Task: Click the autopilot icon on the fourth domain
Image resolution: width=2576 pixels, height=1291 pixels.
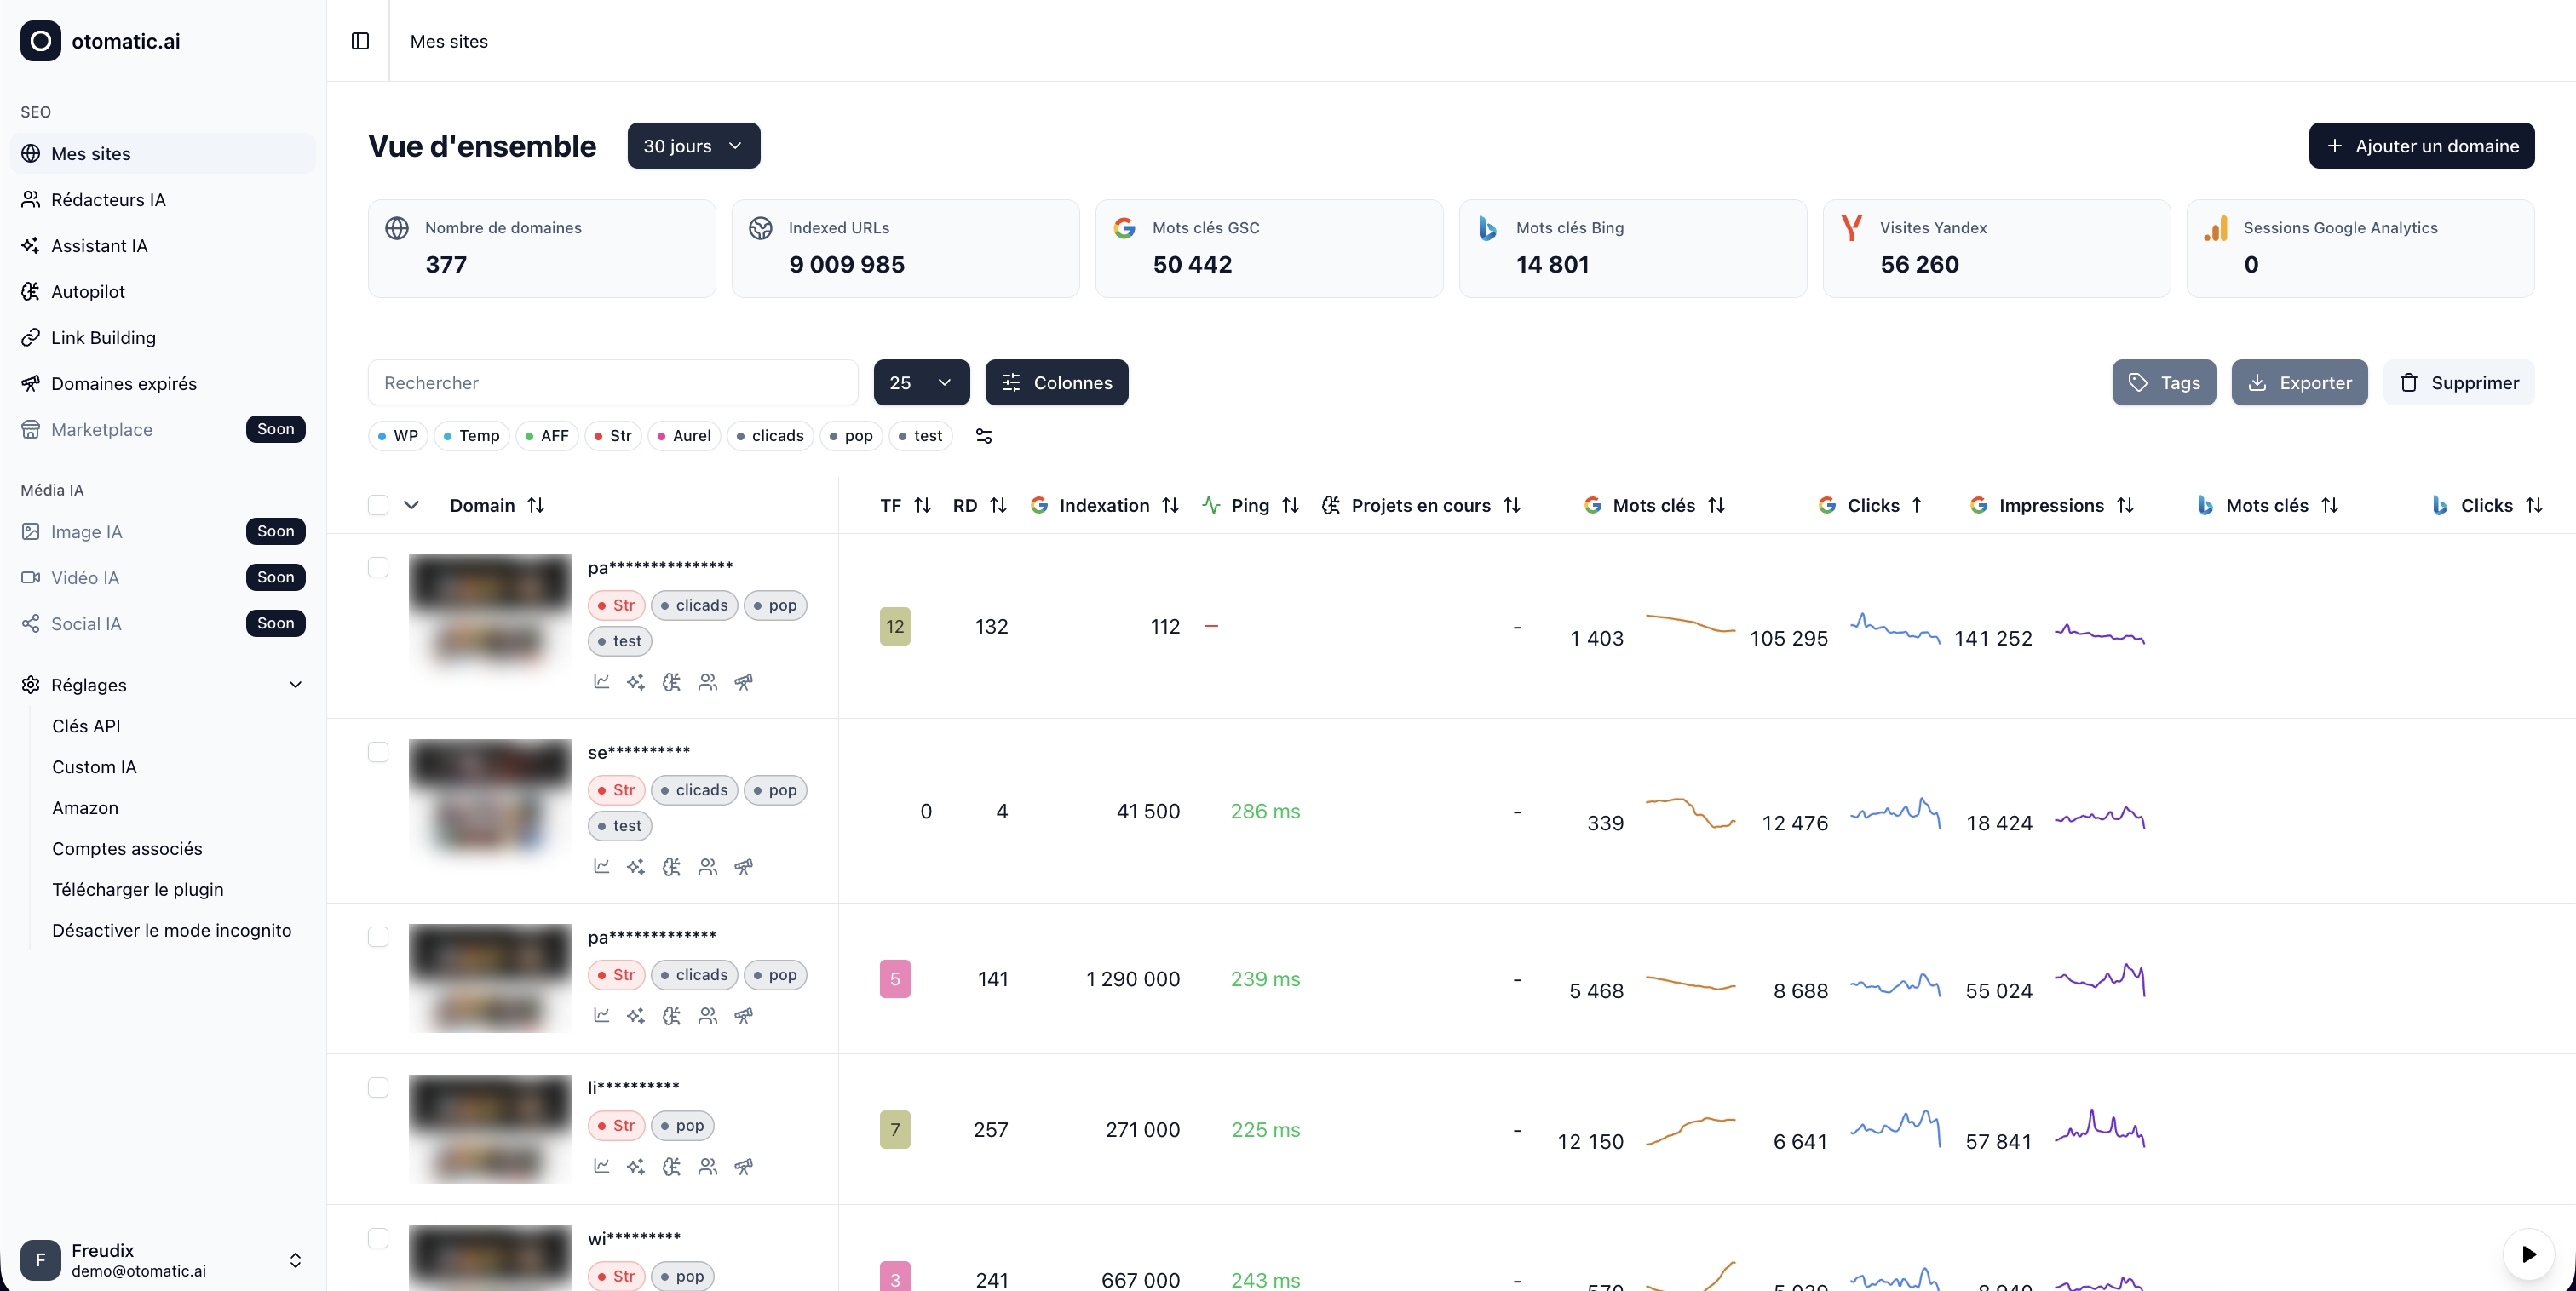Action: (672, 1167)
